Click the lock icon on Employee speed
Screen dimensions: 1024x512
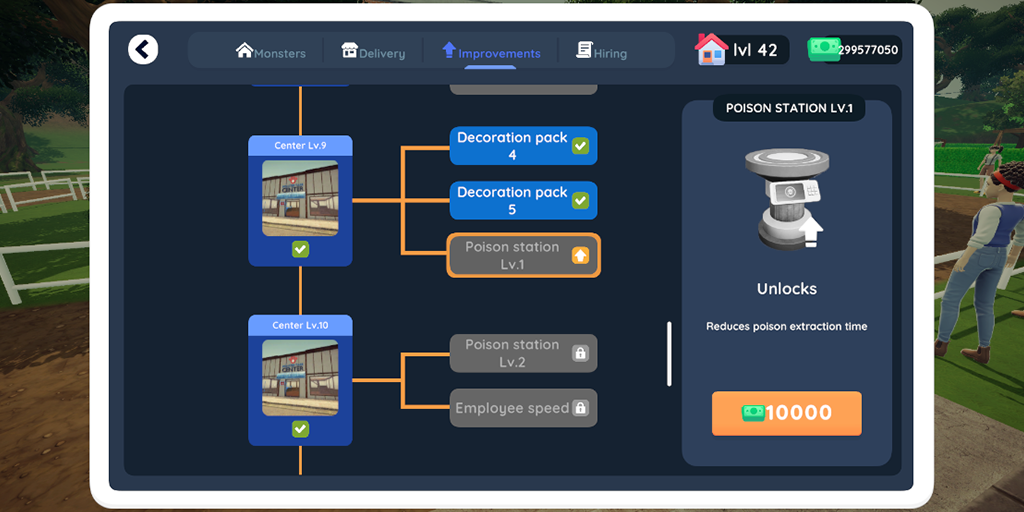(579, 408)
